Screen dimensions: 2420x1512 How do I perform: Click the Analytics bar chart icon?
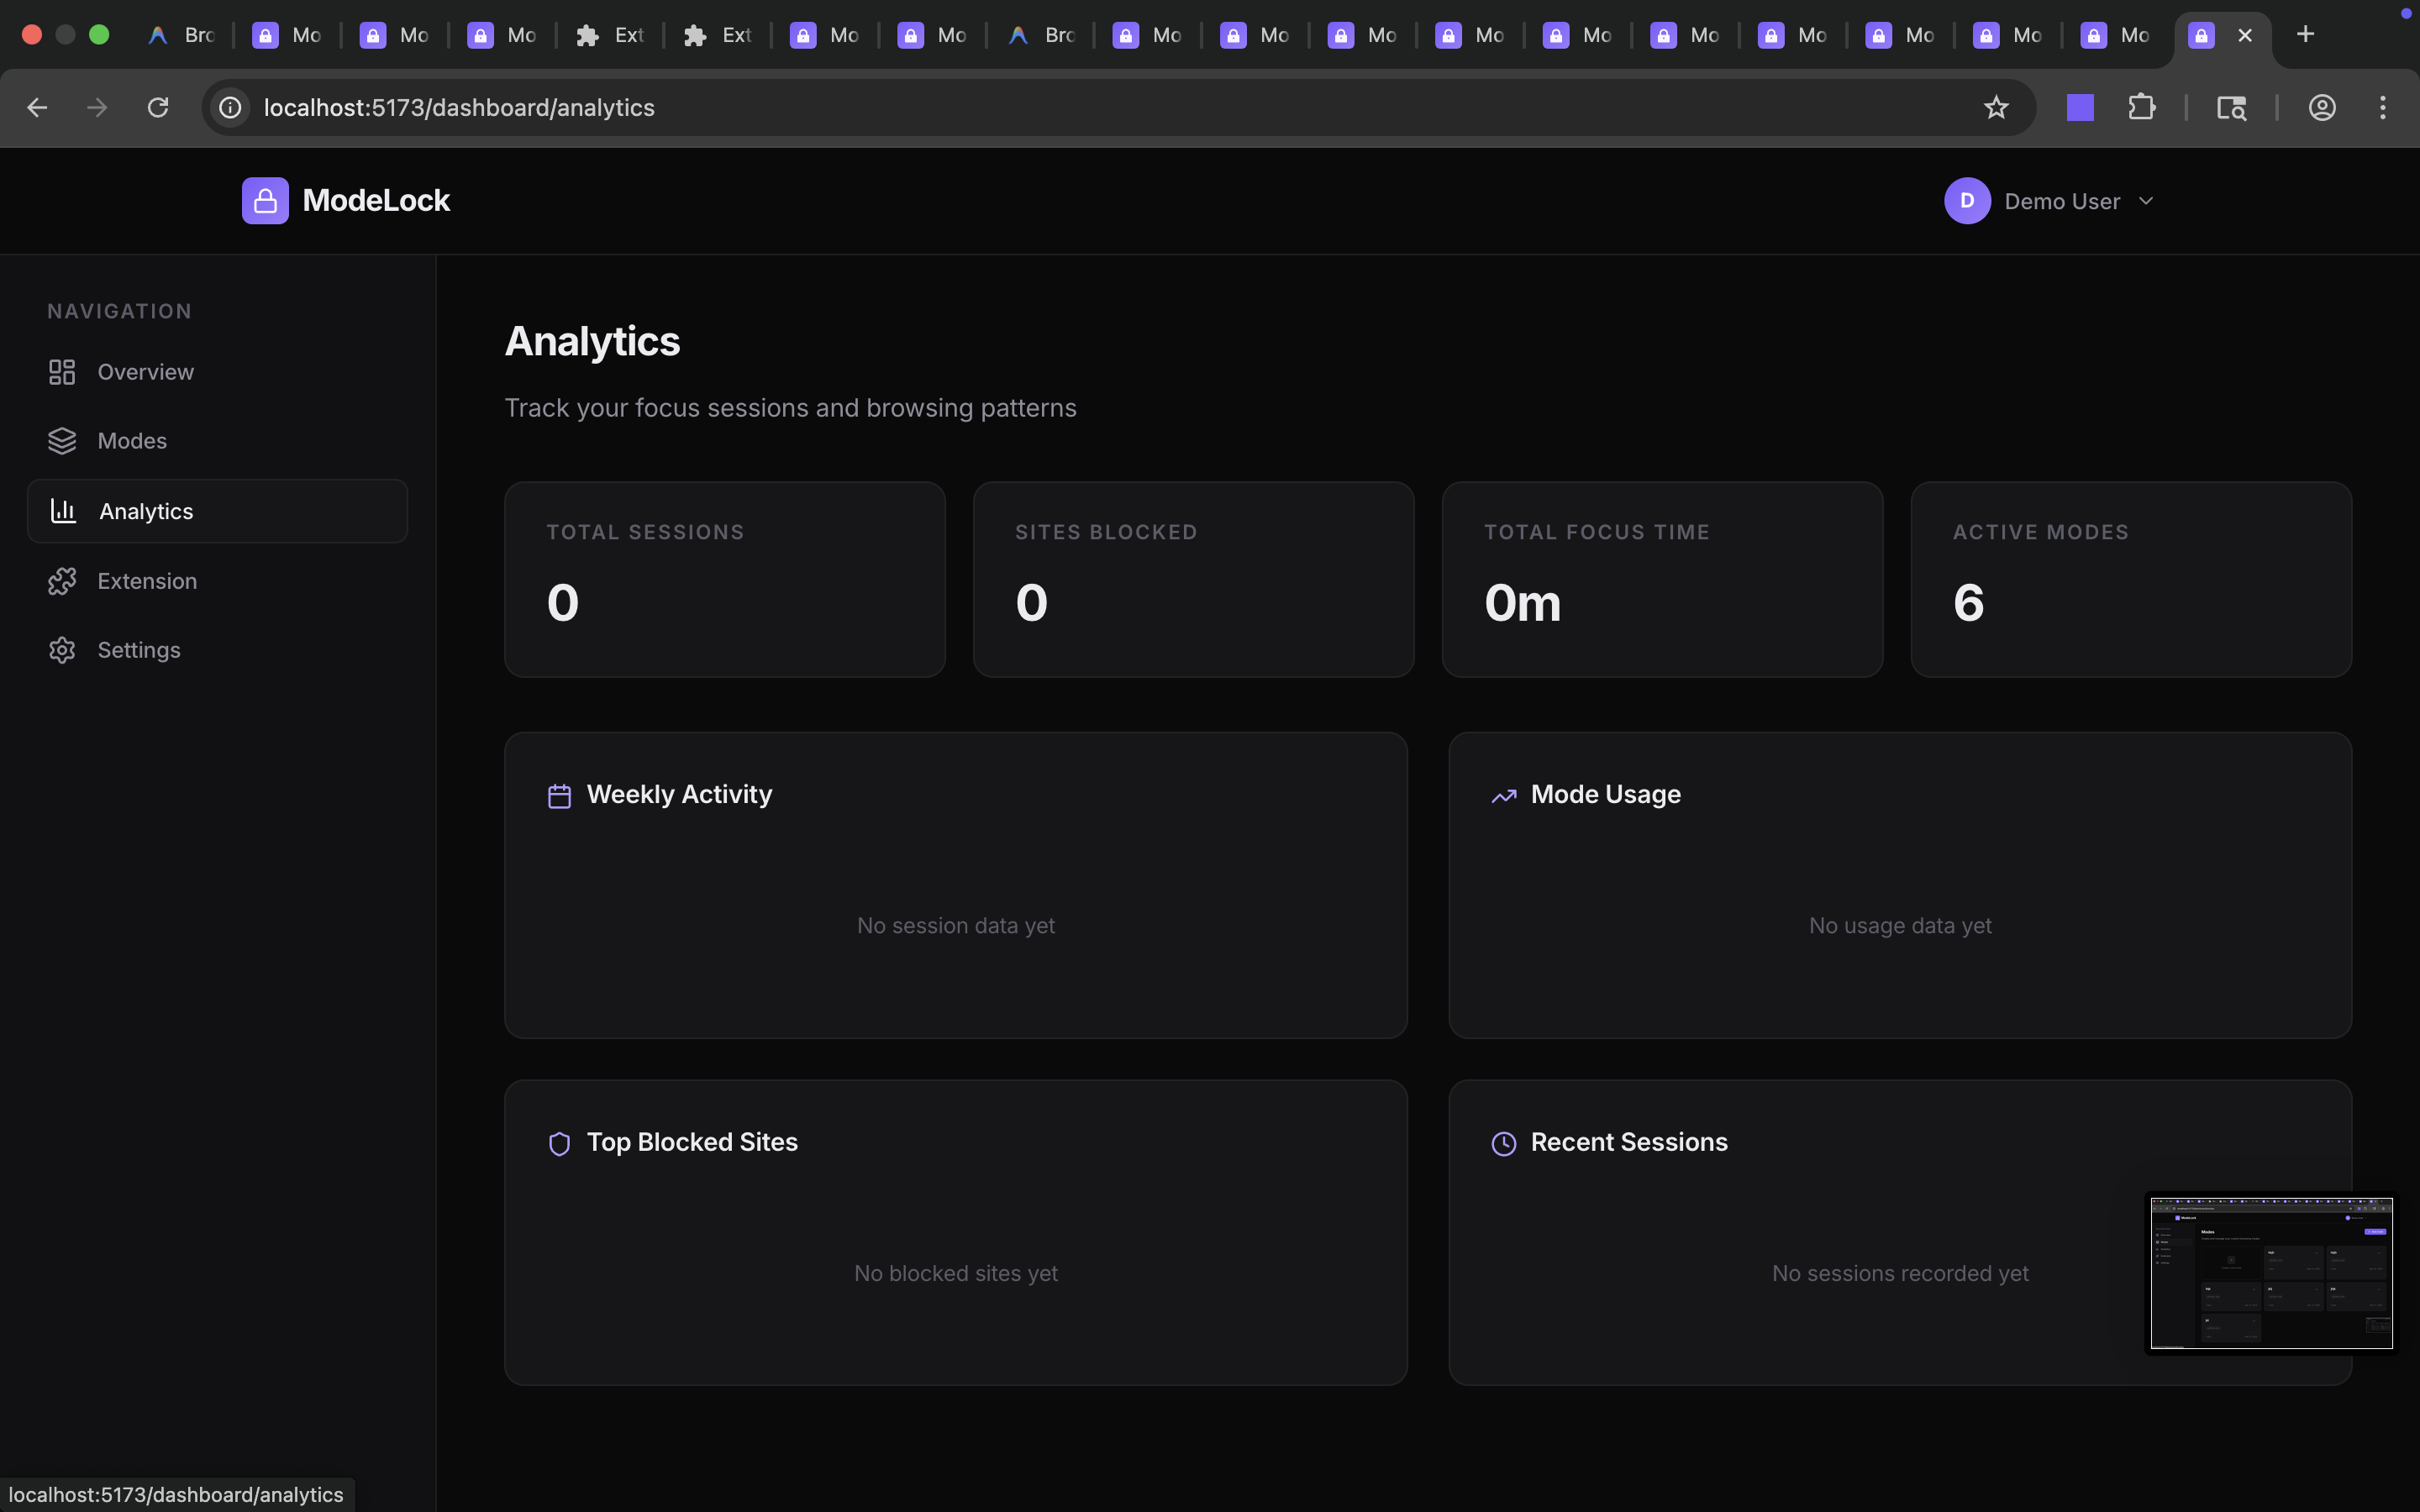point(64,511)
